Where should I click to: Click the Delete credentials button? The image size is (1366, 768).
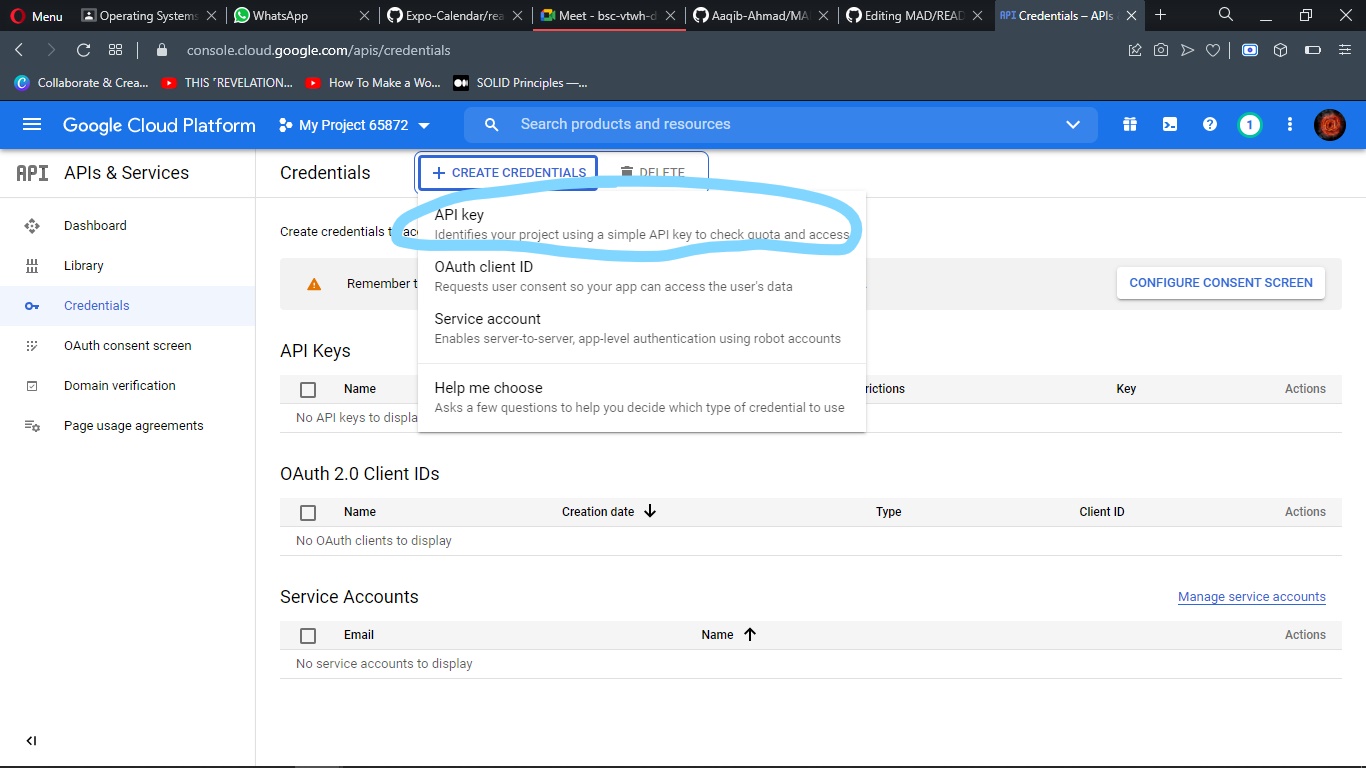coord(653,172)
